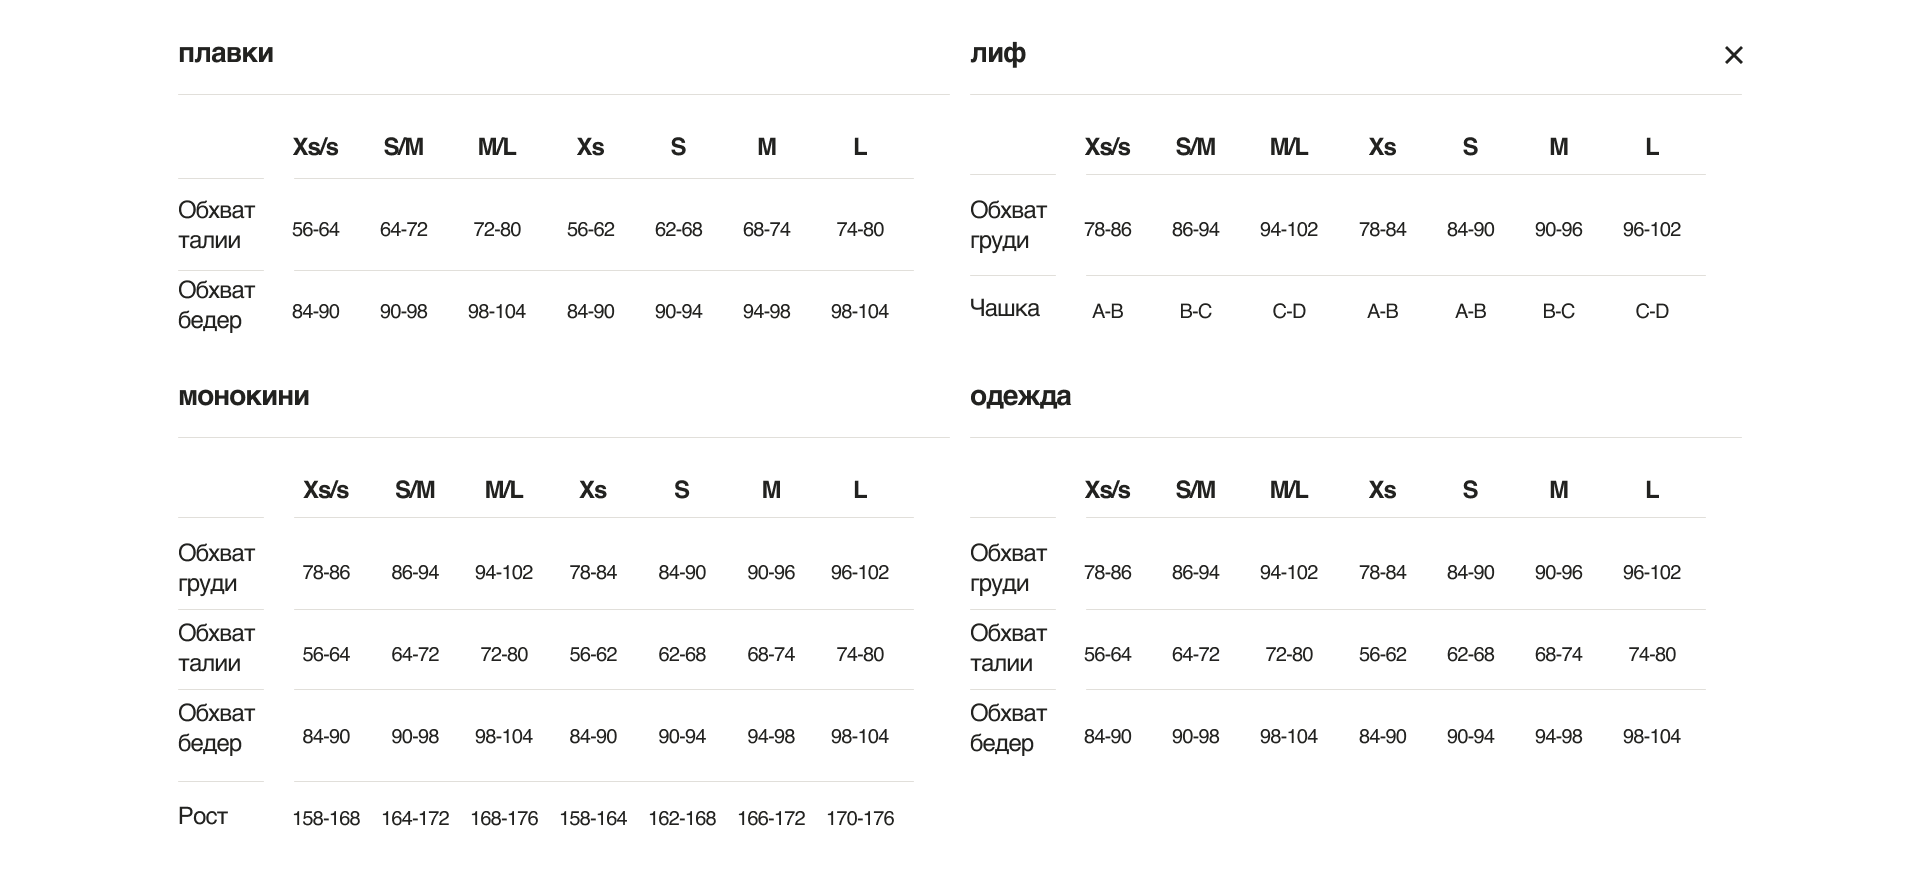Click S/M column header in одежда table
Screen dimensions: 1920x870
1195,490
